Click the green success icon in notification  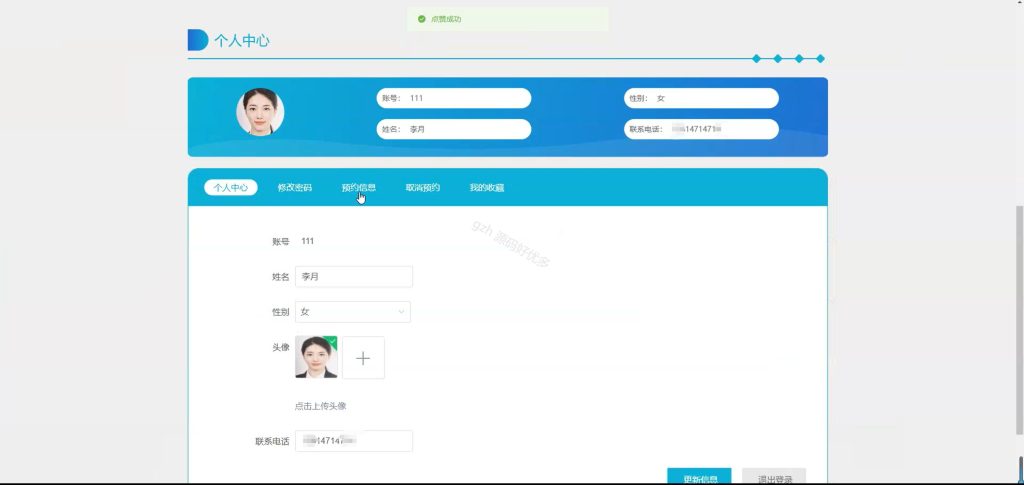point(422,20)
